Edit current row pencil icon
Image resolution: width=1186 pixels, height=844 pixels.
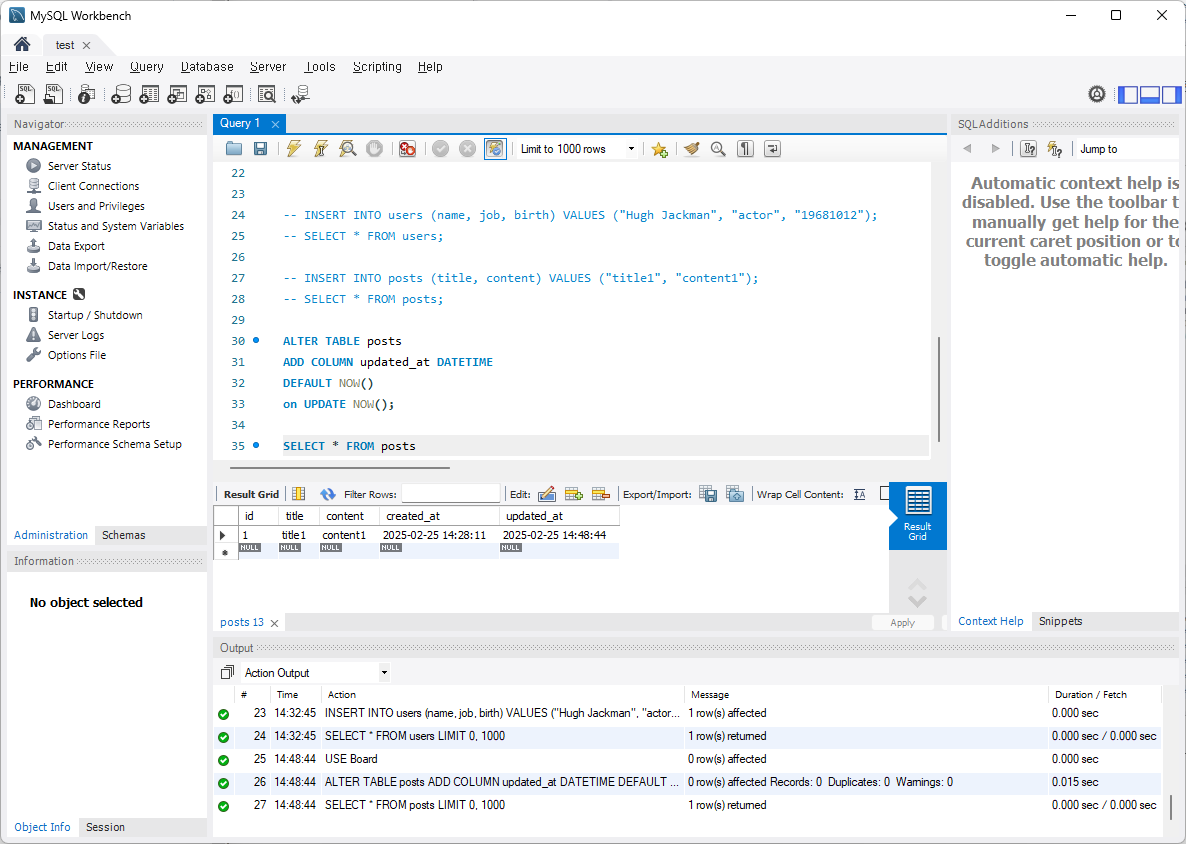pyautogui.click(x=547, y=494)
